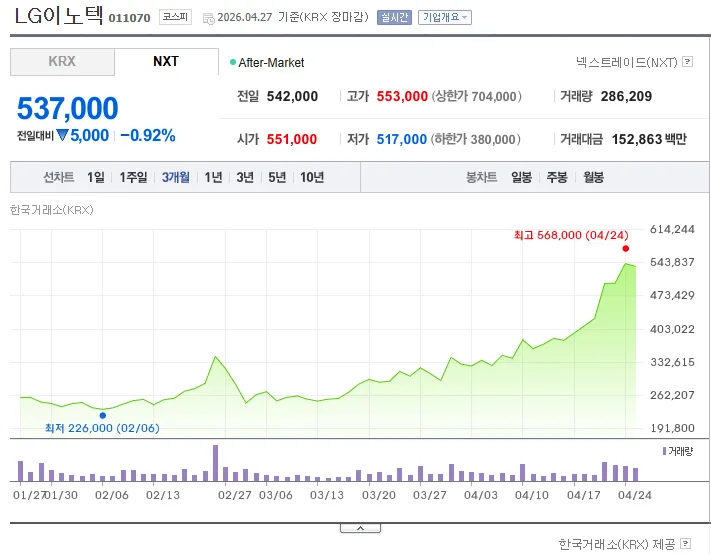The width and height of the screenshot is (711, 554).
Task: Select 3개월 line chart period
Action: coord(175,177)
